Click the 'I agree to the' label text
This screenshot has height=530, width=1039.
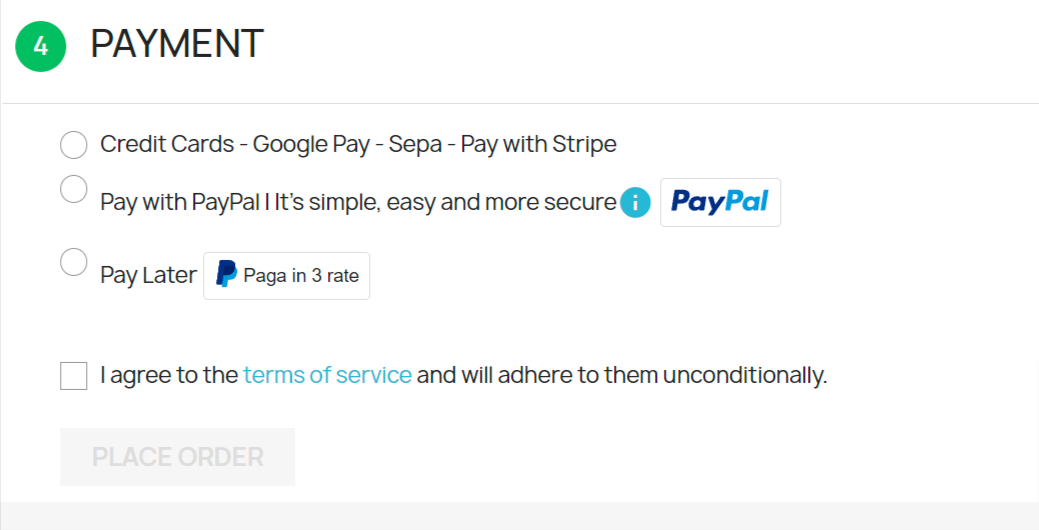169,375
